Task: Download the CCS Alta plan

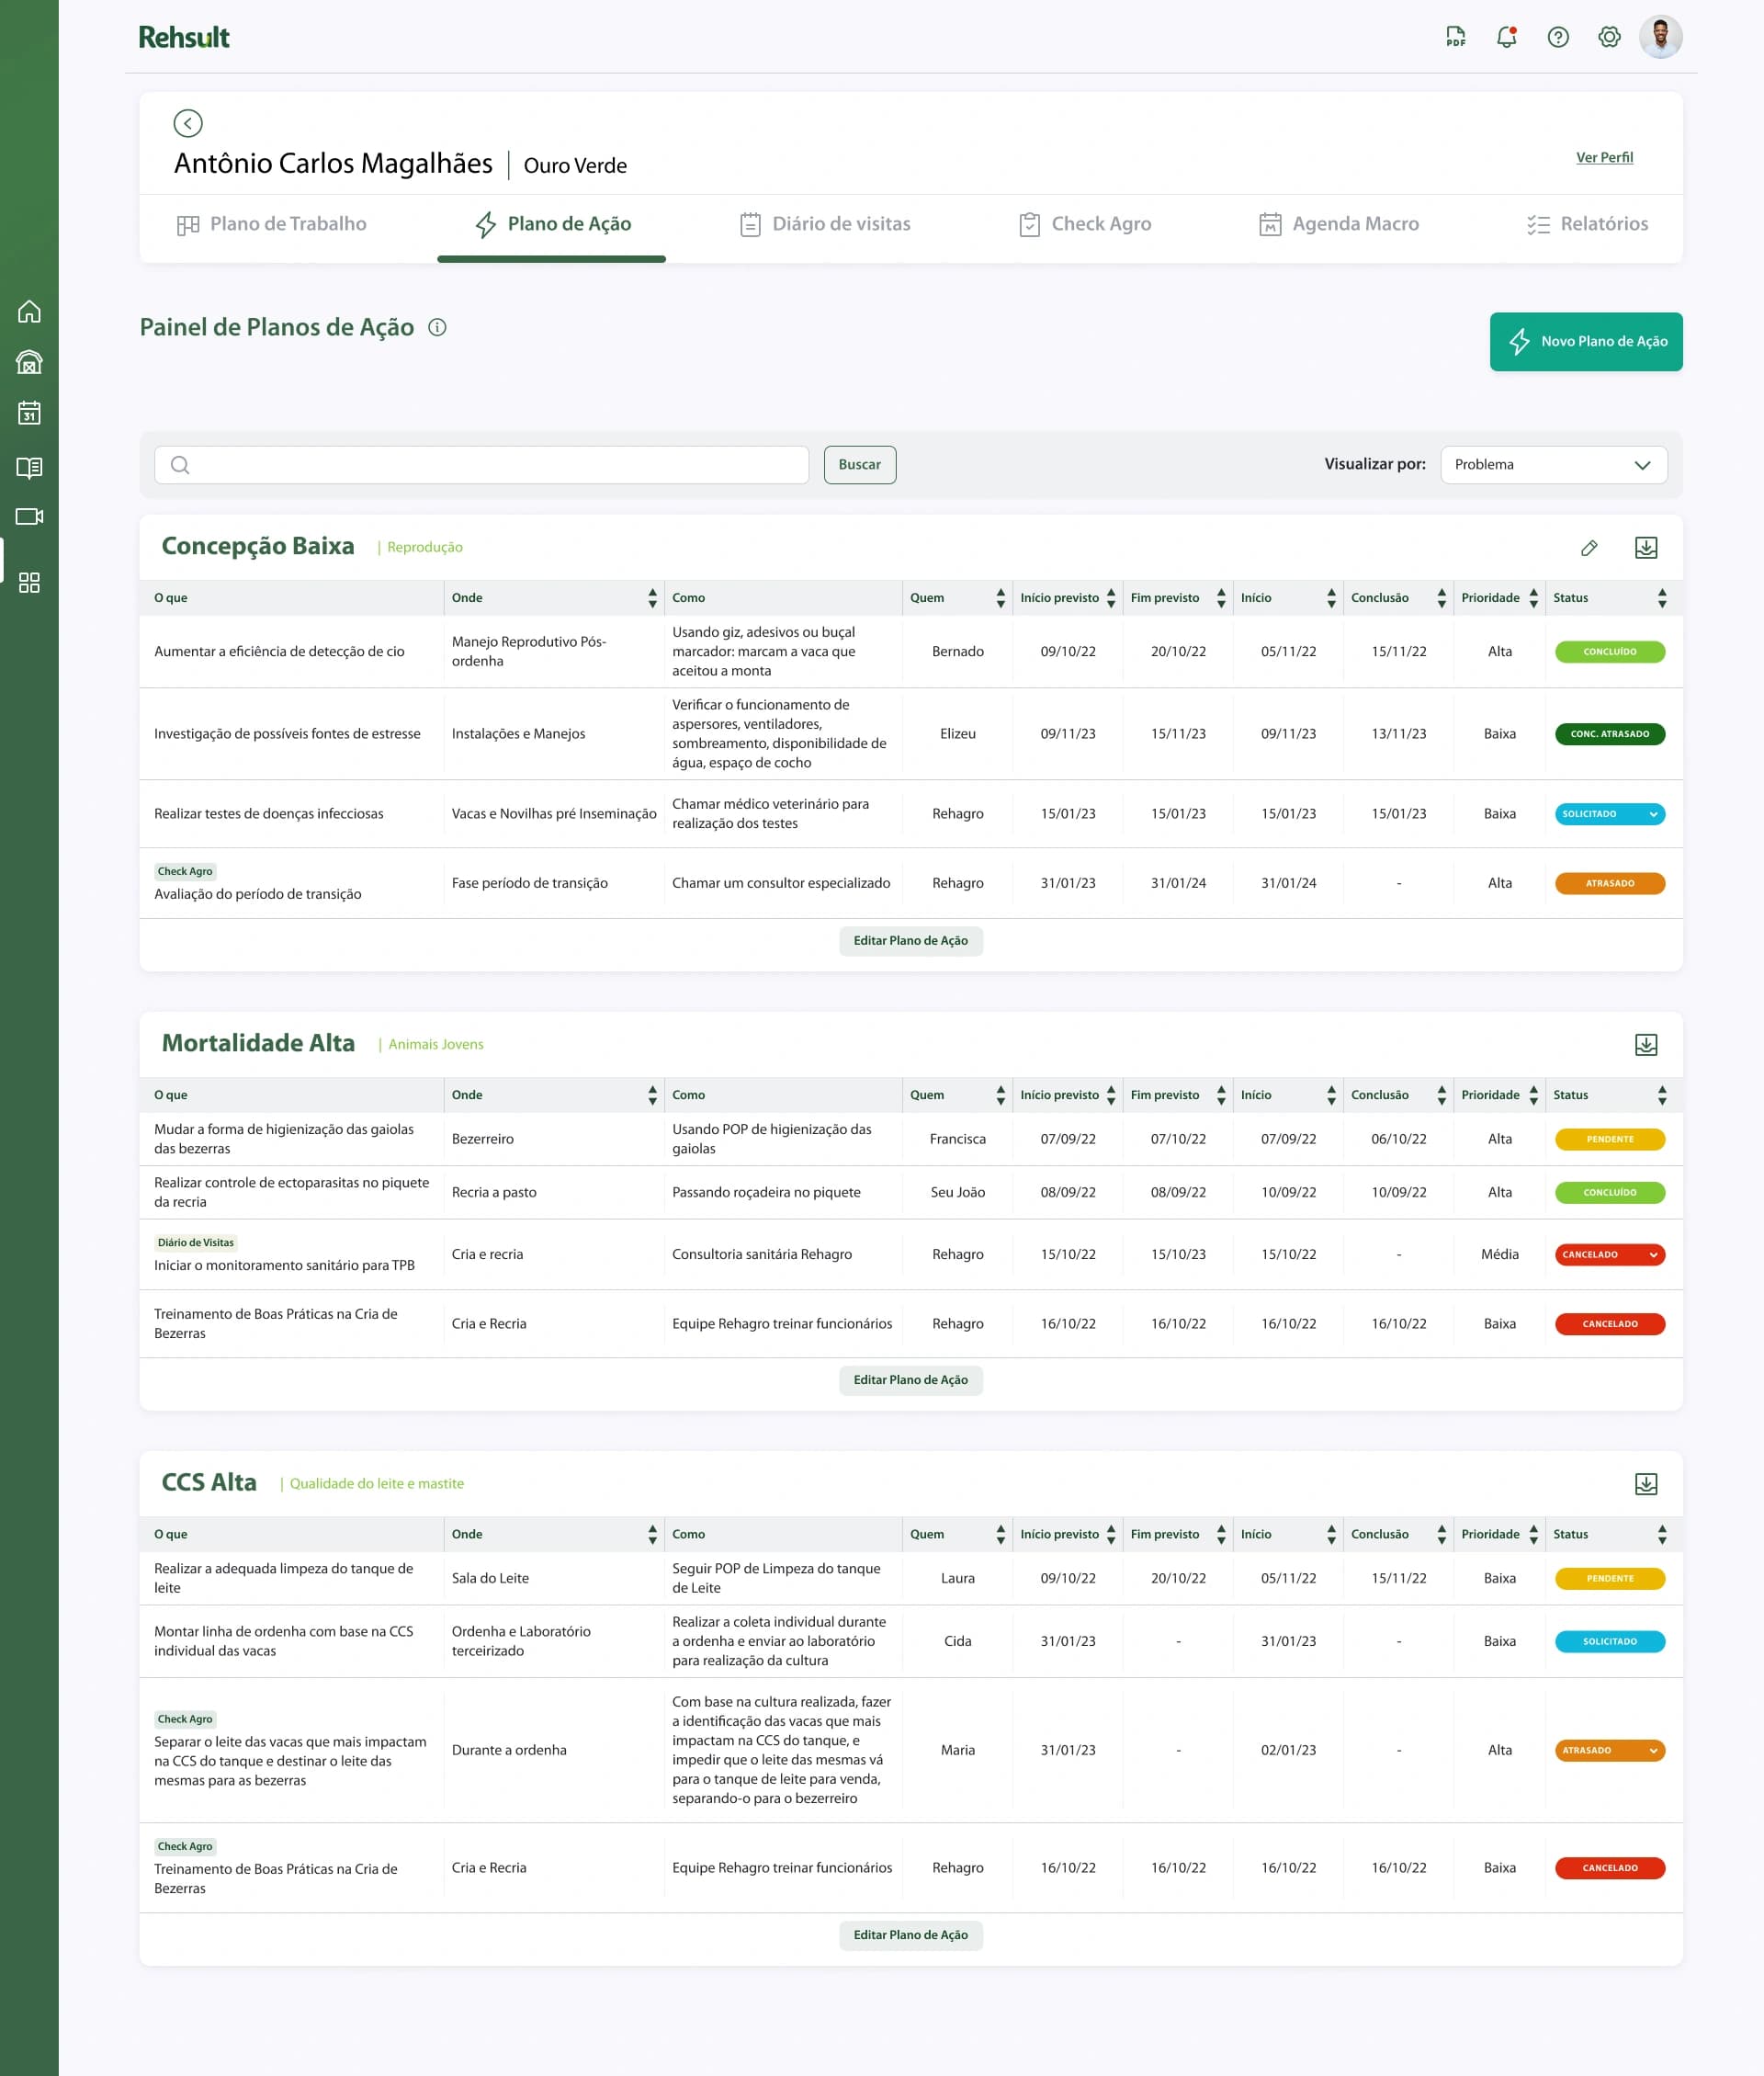Action: click(x=1646, y=1484)
